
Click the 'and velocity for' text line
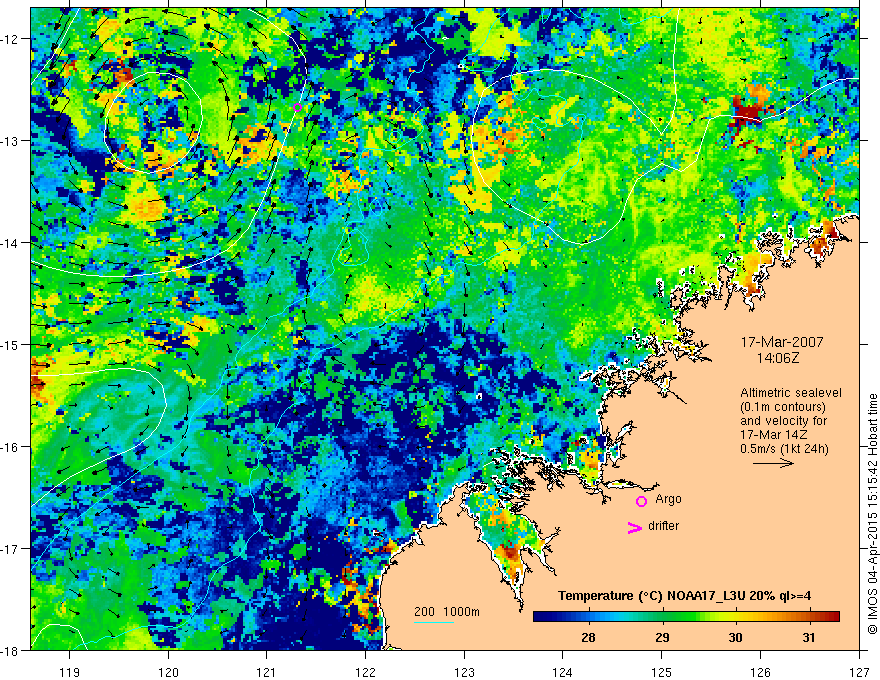pyautogui.click(x=783, y=421)
